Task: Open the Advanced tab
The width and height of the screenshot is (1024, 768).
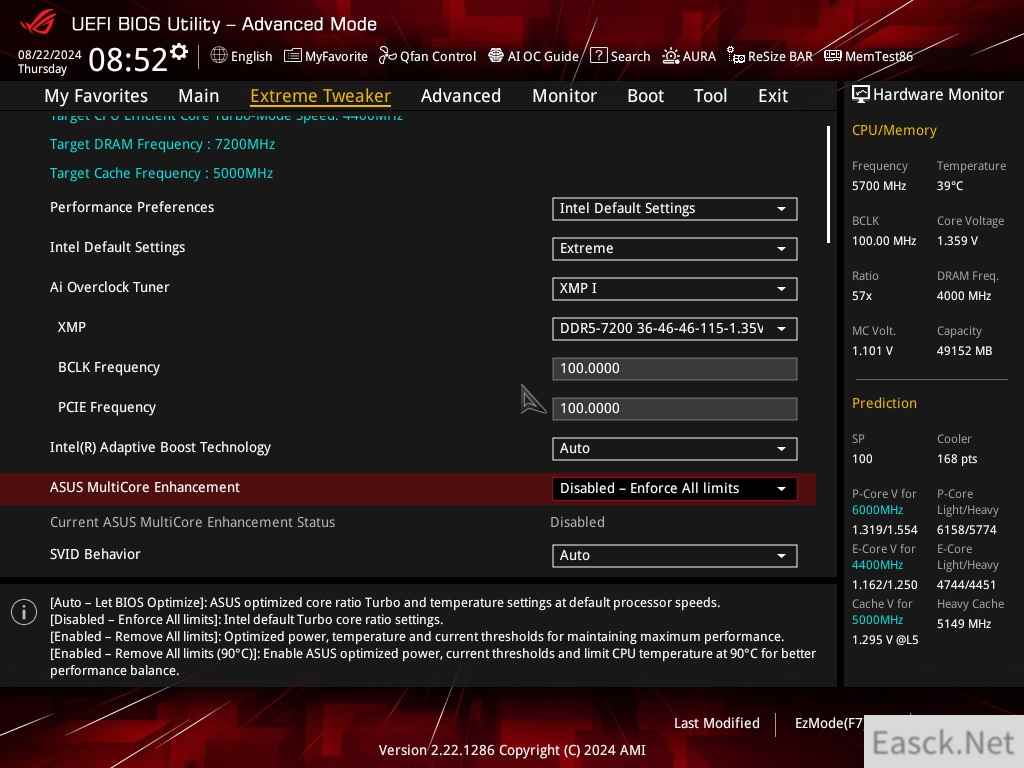Action: point(461,96)
